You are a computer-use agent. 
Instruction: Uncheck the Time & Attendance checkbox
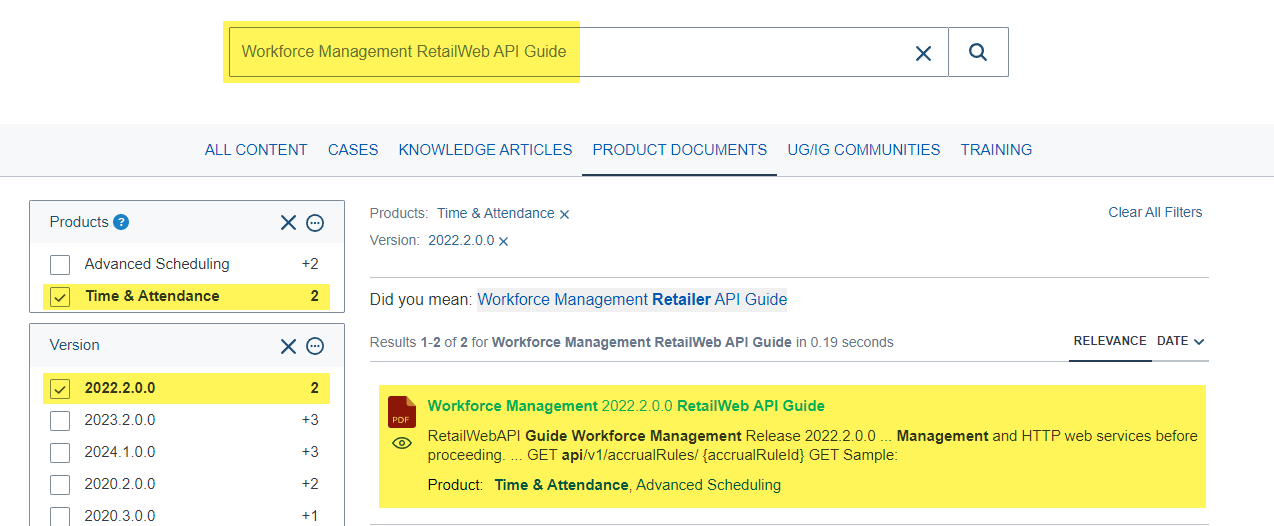coord(61,297)
